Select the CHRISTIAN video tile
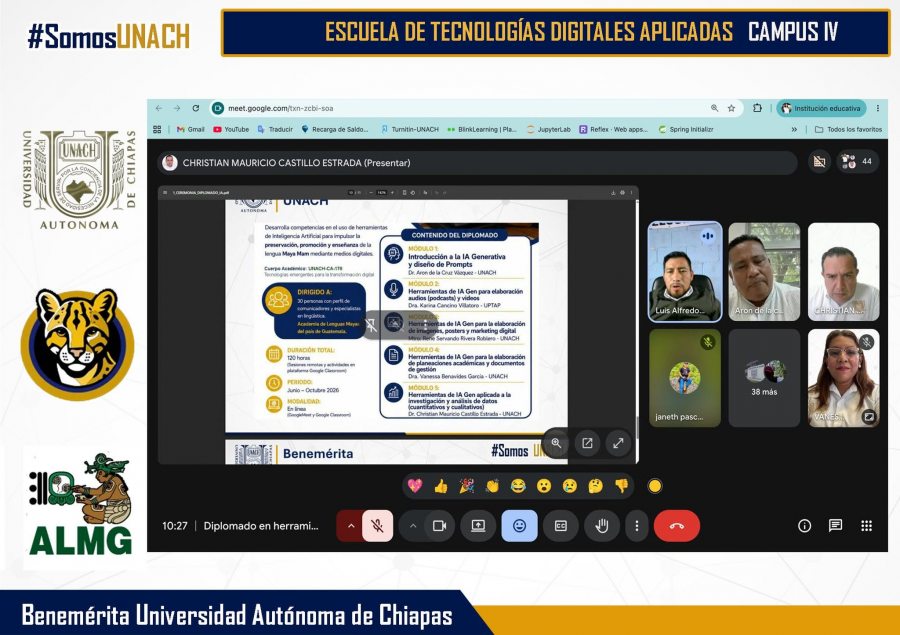Image resolution: width=900 pixels, height=635 pixels. point(843,272)
